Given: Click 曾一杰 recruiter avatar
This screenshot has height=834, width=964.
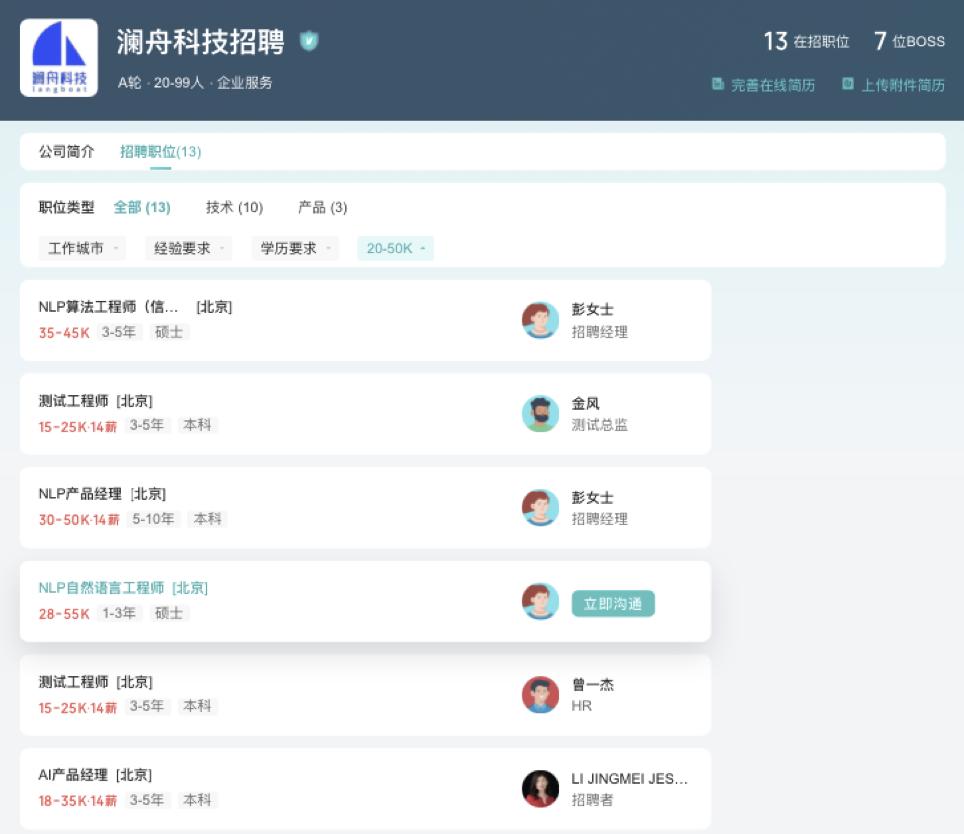Looking at the screenshot, I should click(x=540, y=695).
